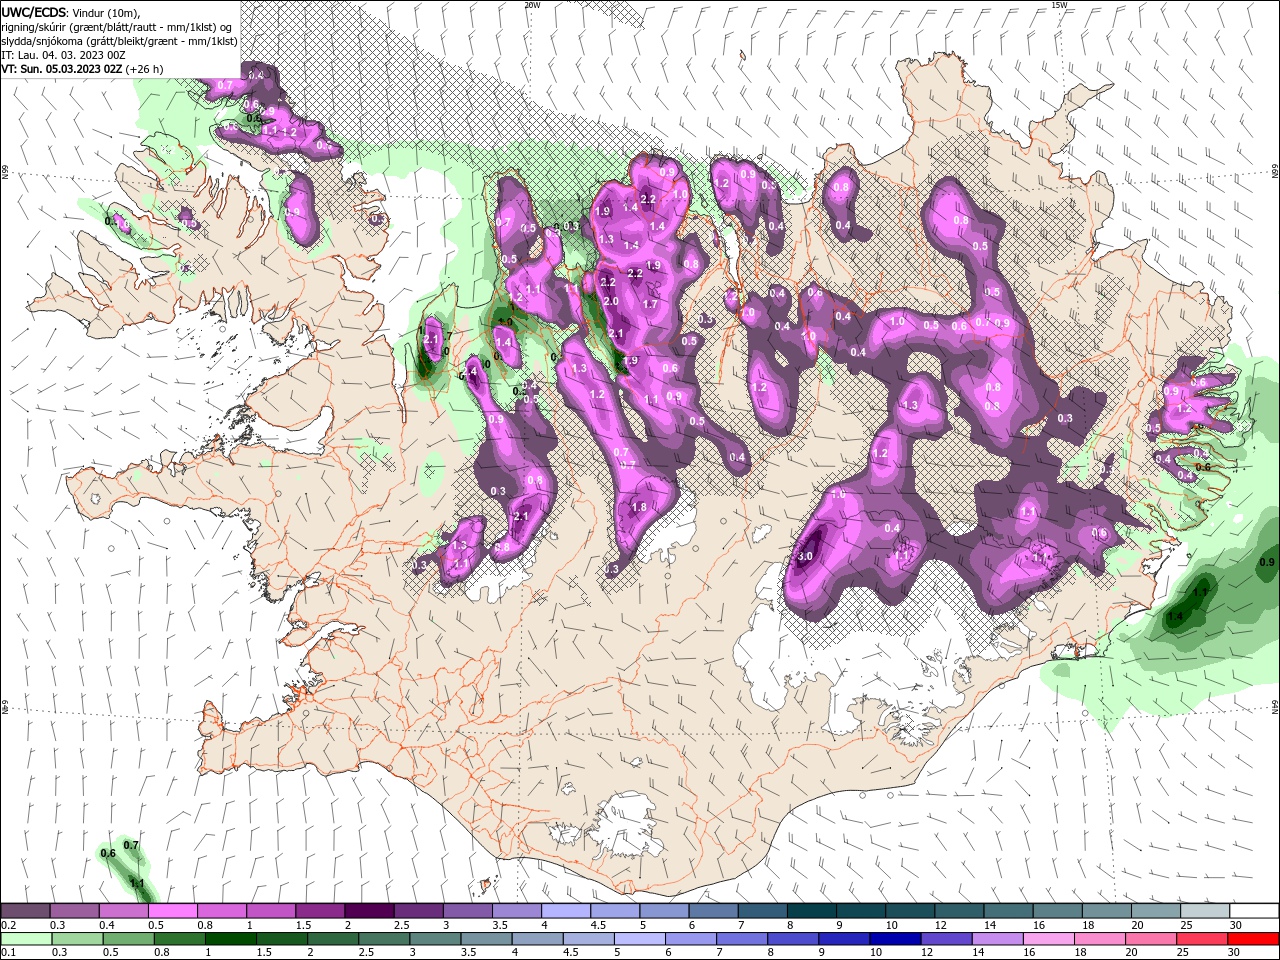Viewport: 1280px width, 960px height.
Task: Click the snow scale swatch between 2 and 2.5
Action: click(x=369, y=911)
